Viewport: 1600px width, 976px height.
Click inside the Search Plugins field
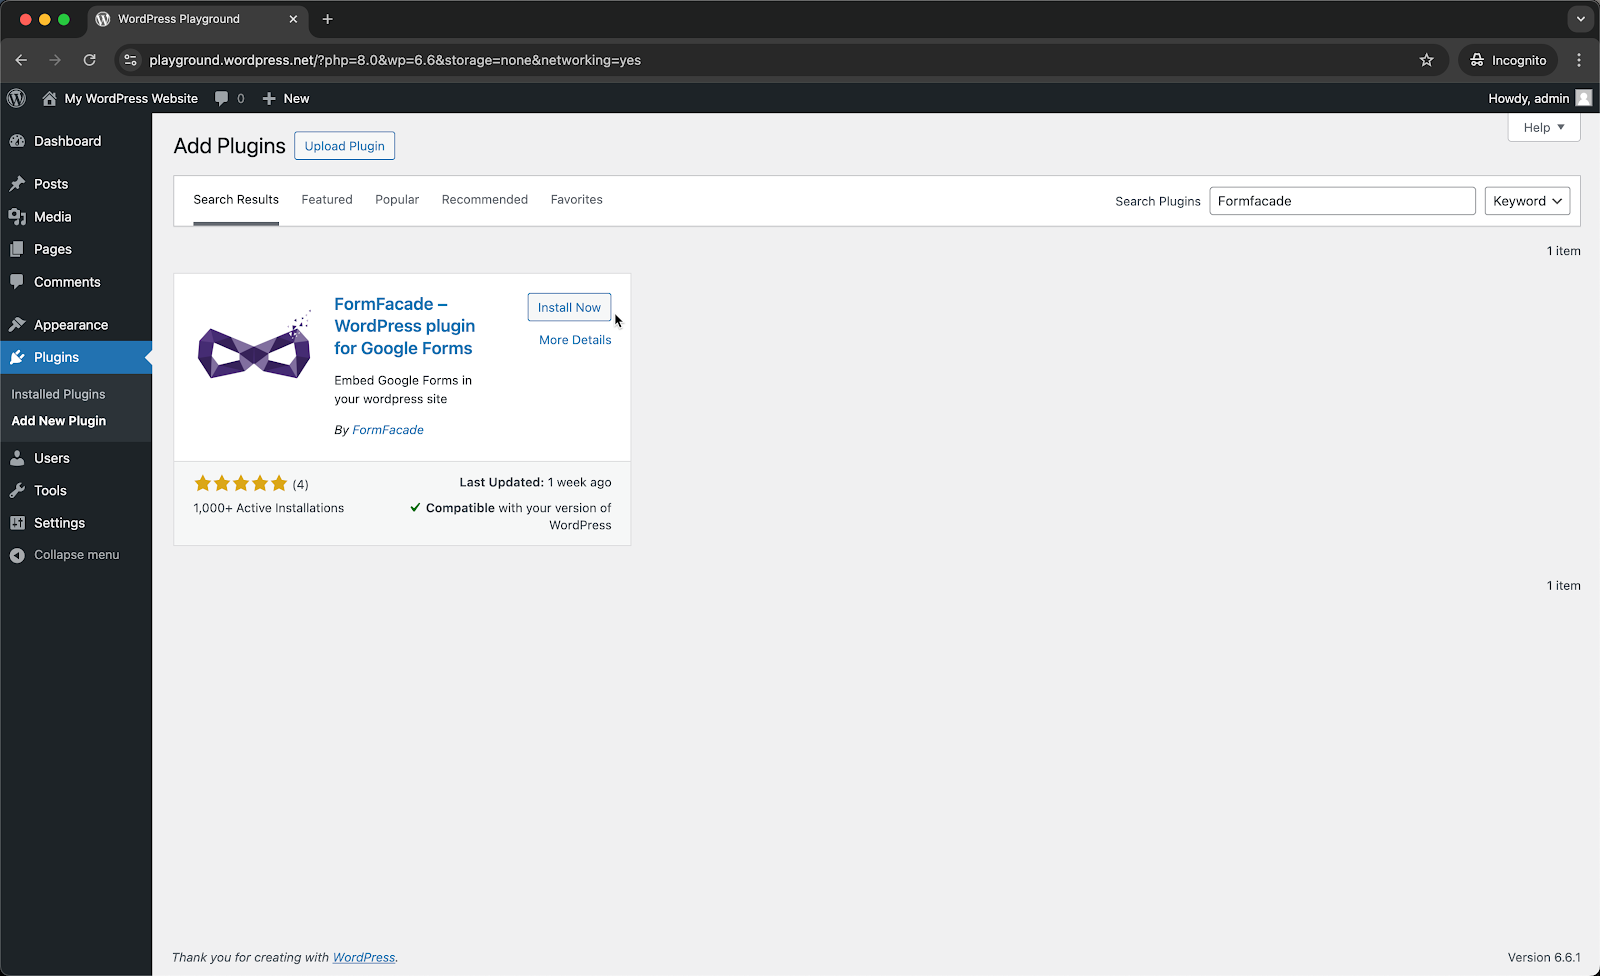(1342, 200)
